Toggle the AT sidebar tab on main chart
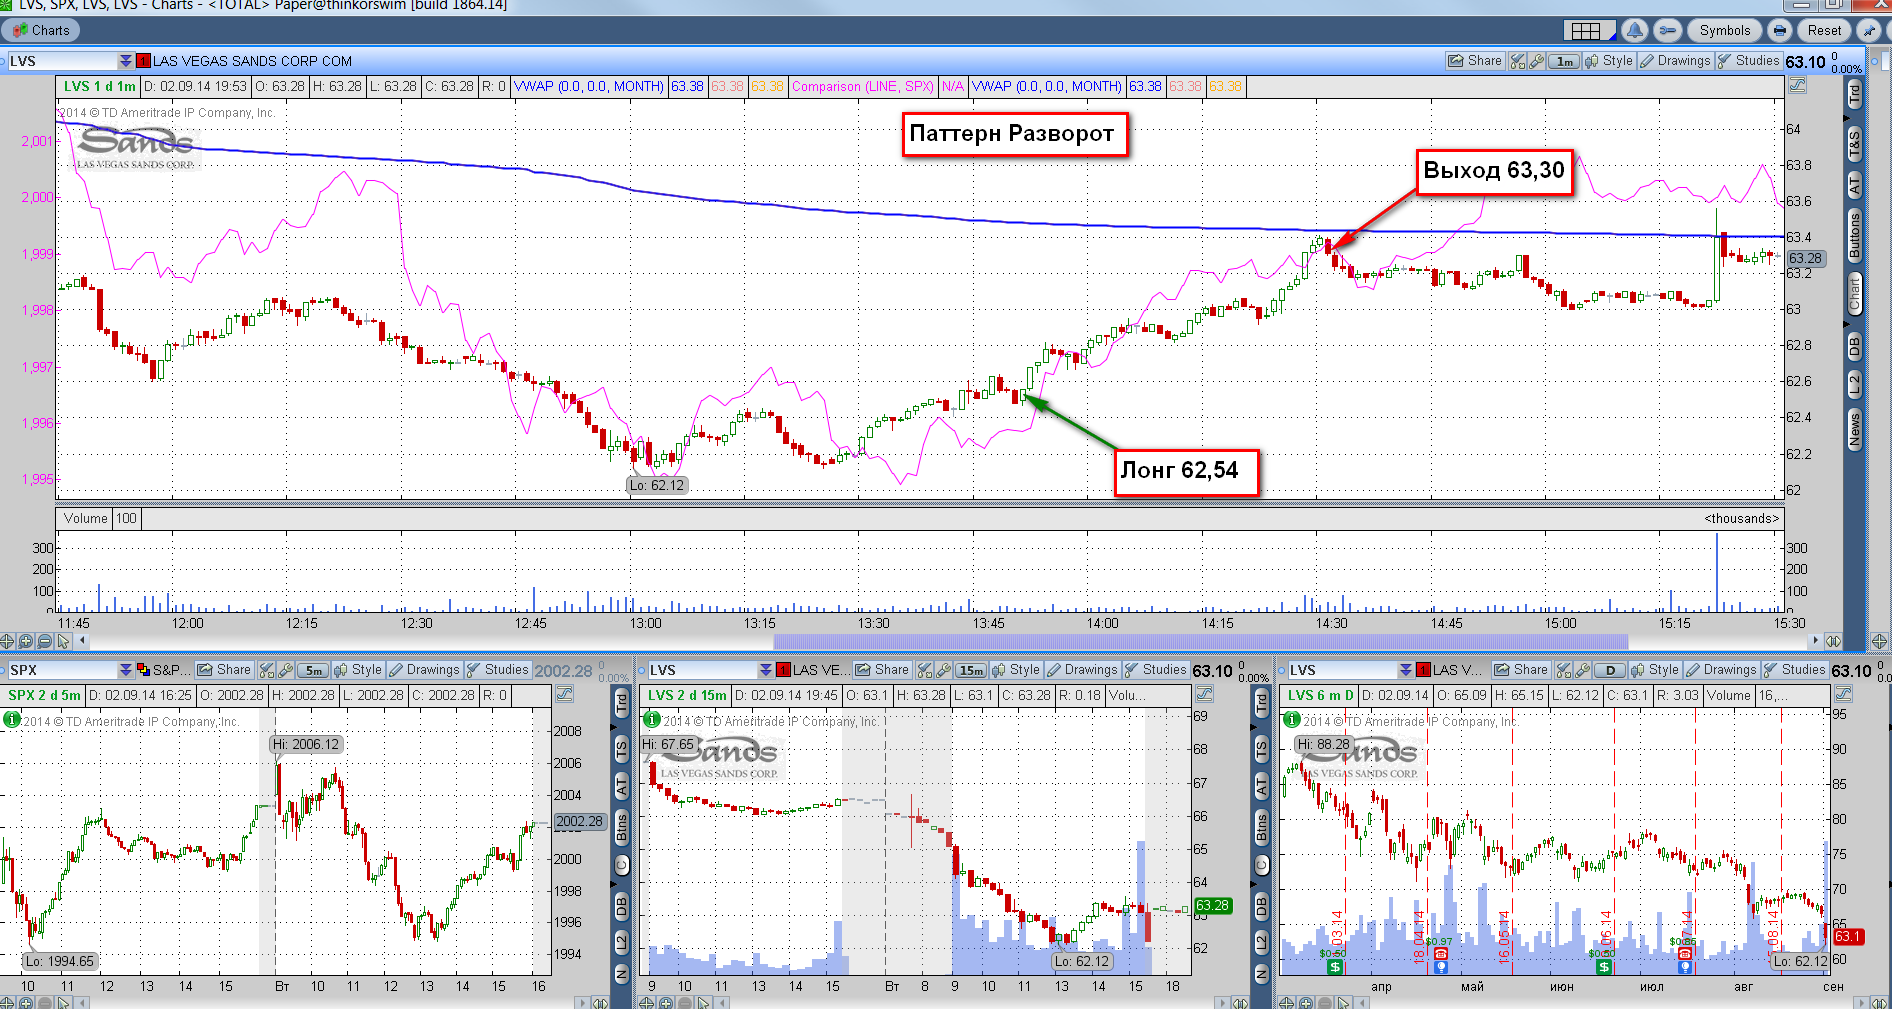Image resolution: width=1892 pixels, height=1009 pixels. 1854,184
